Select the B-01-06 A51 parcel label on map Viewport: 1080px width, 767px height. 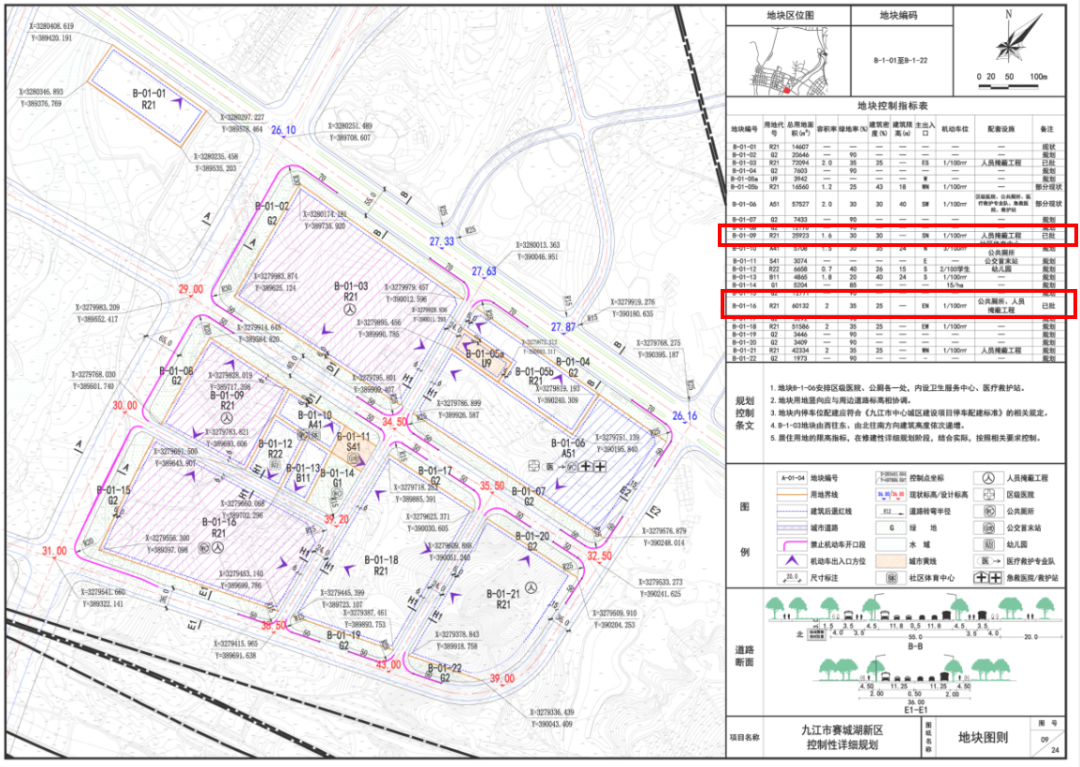568,448
